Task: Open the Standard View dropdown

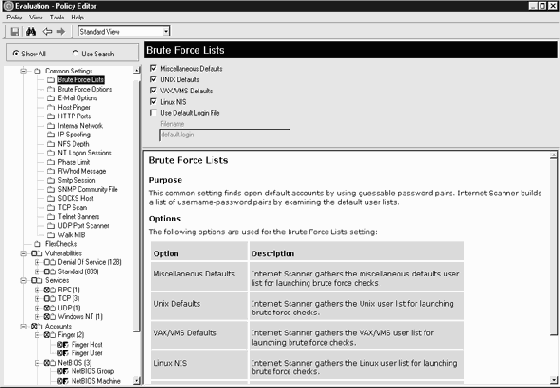Action: [x=166, y=32]
